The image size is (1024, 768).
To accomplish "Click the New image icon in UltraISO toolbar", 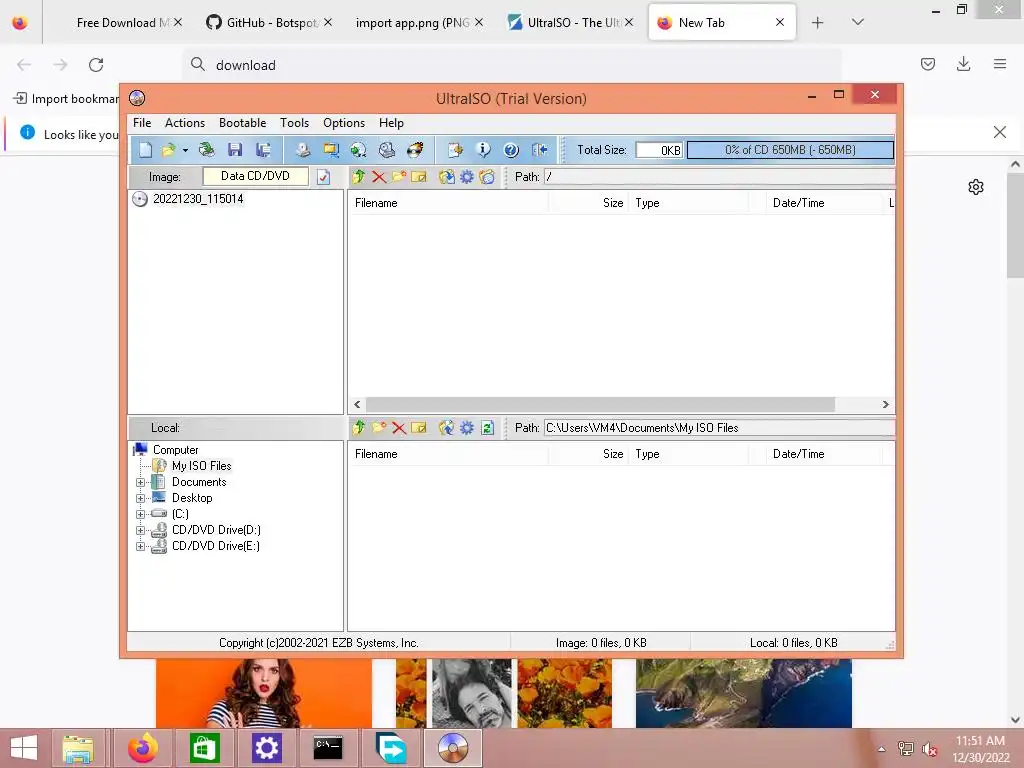I will (x=145, y=150).
